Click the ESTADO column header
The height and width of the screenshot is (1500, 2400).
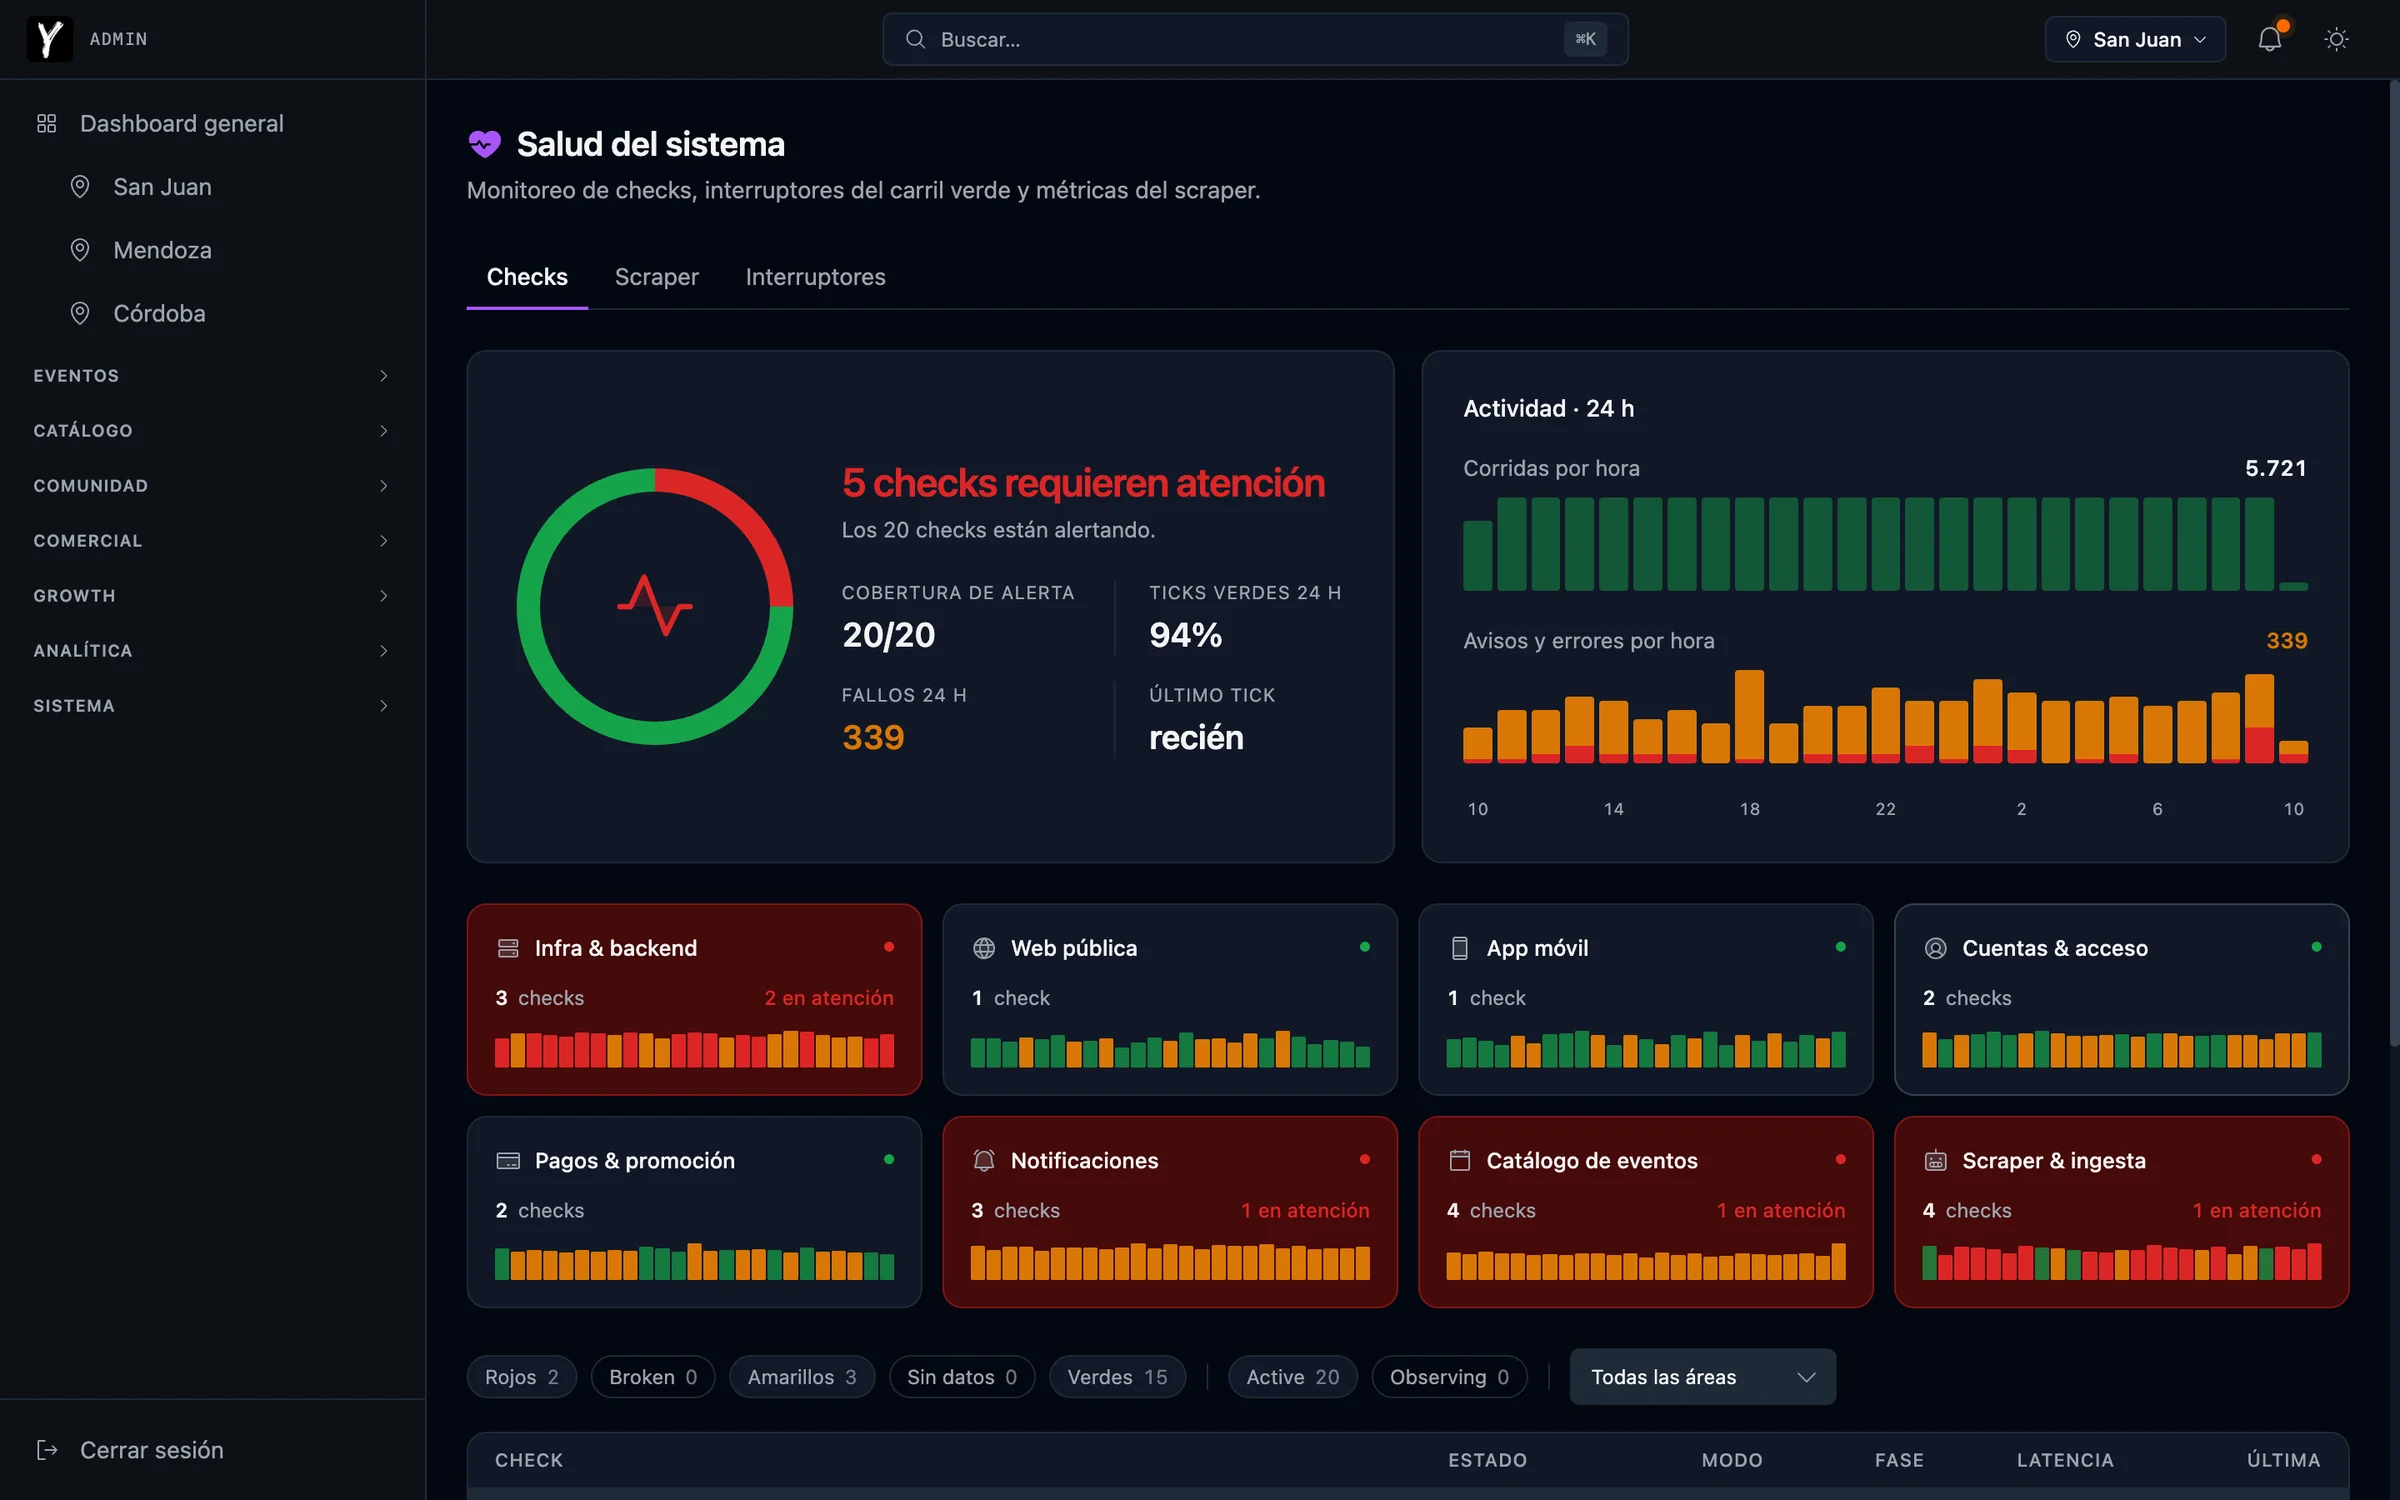[x=1487, y=1460]
